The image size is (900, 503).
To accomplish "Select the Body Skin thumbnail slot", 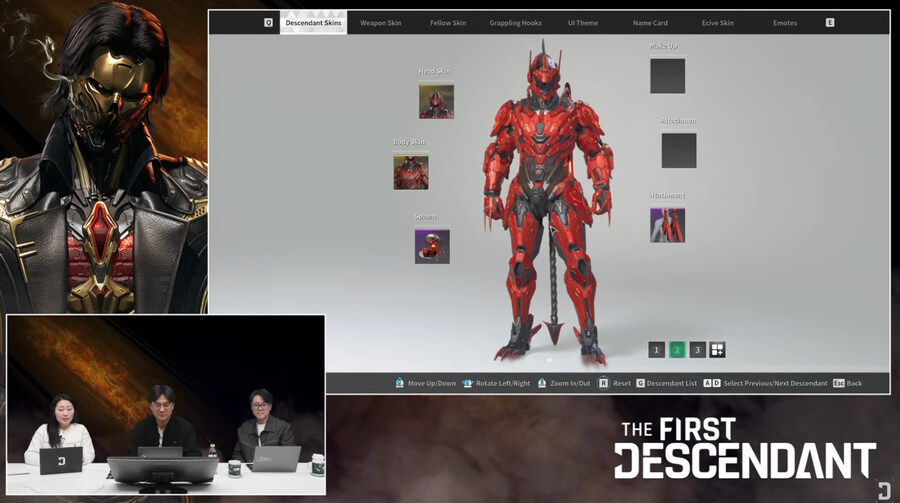I will click(411, 172).
